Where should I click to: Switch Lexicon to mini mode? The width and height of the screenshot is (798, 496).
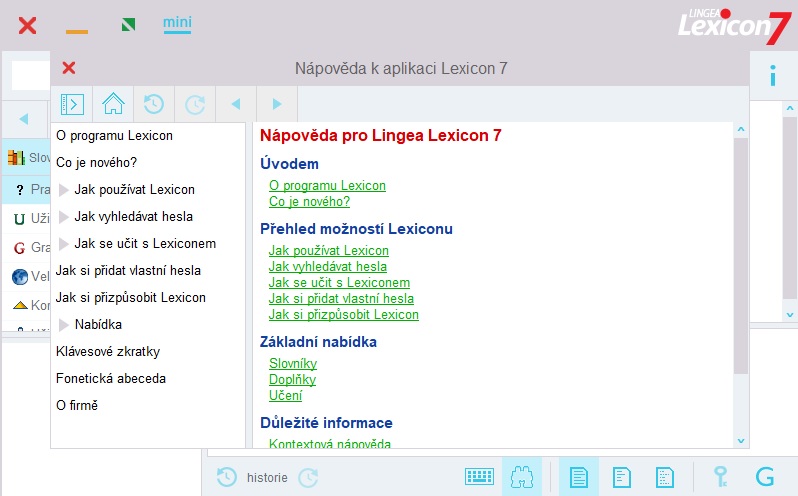[x=177, y=24]
